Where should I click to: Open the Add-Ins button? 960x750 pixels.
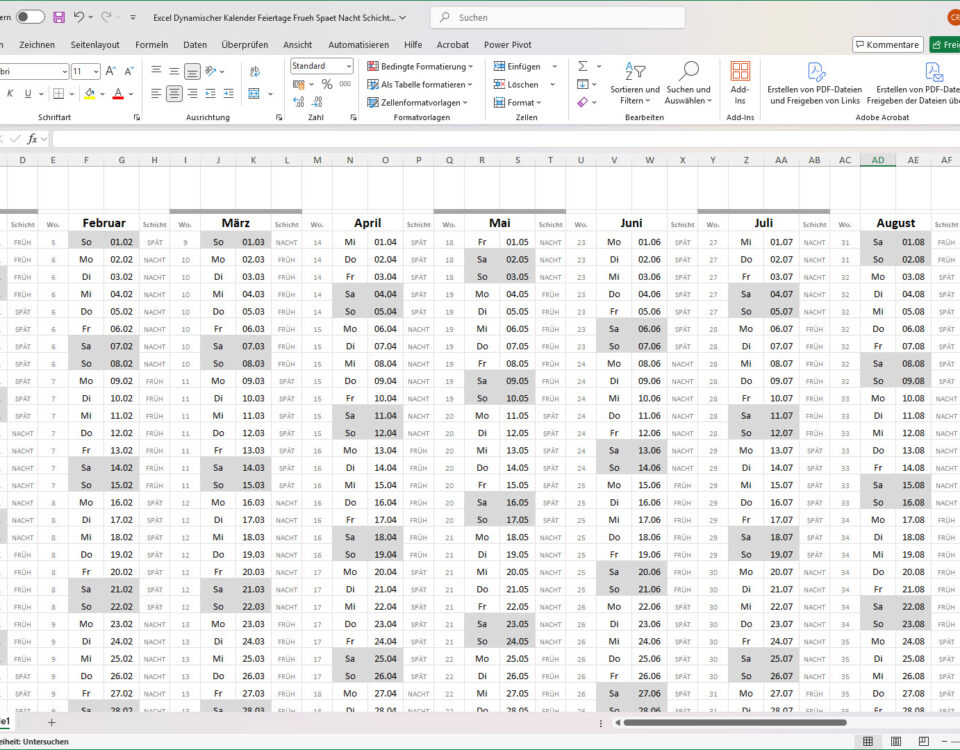click(x=740, y=81)
